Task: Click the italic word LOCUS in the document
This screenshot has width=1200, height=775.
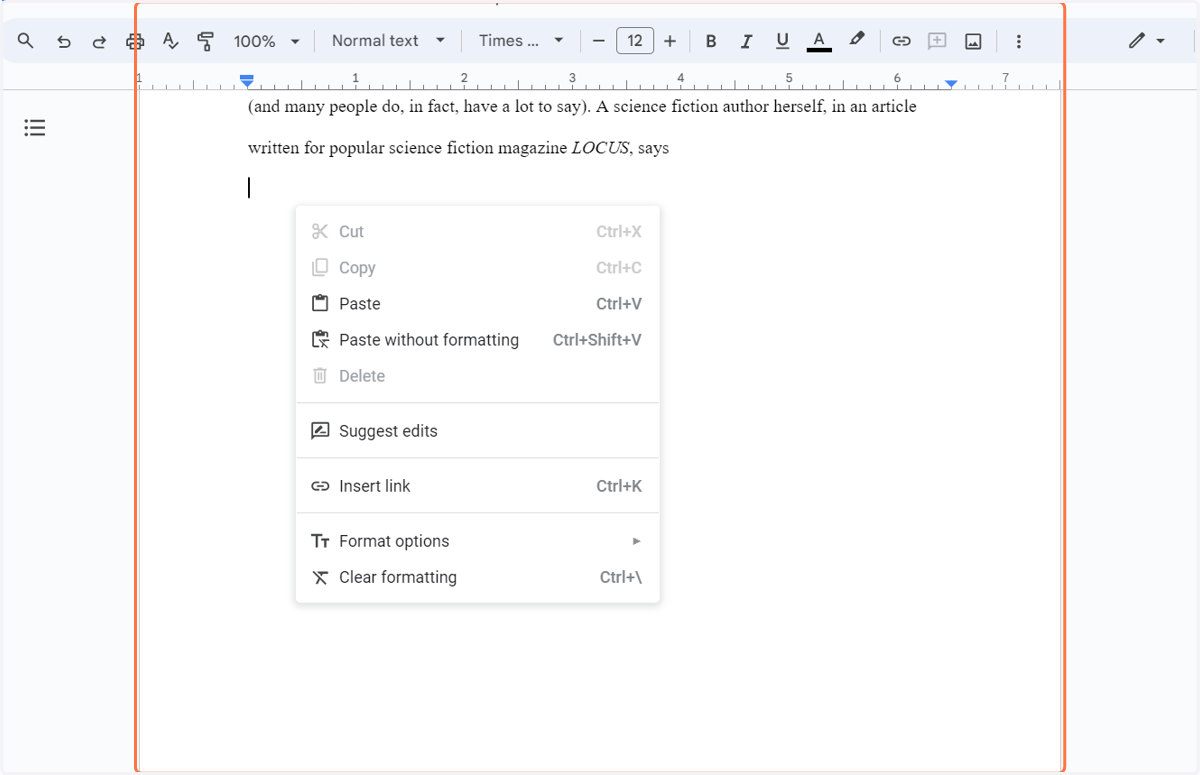Action: click(600, 148)
